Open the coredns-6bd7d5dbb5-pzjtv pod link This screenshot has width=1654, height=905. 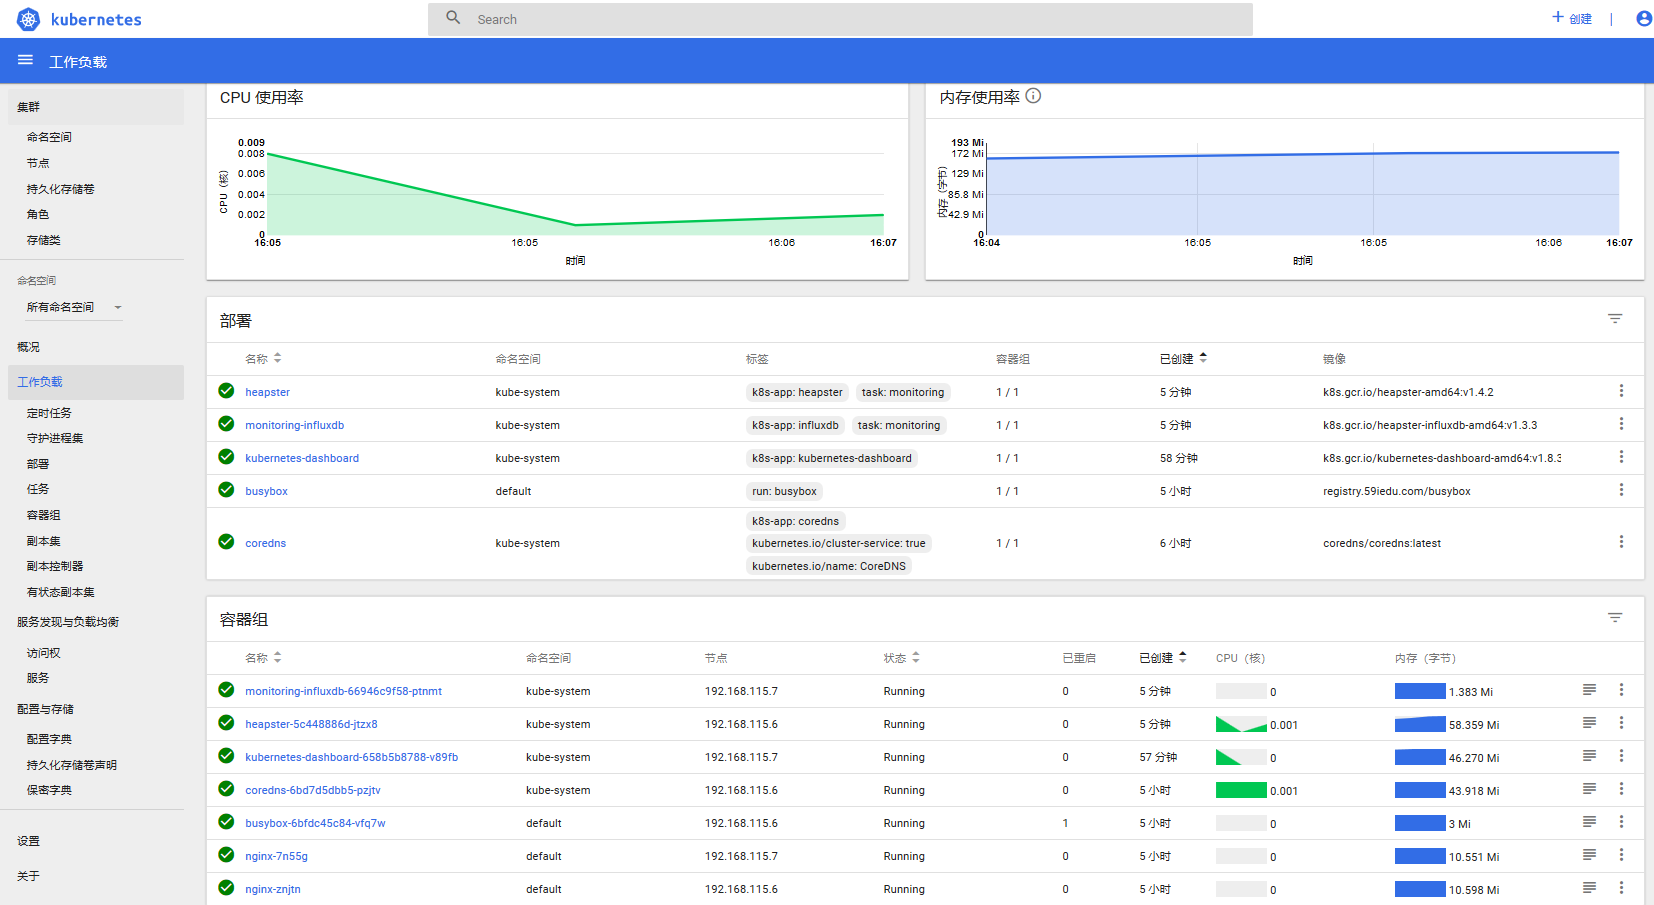pos(313,790)
